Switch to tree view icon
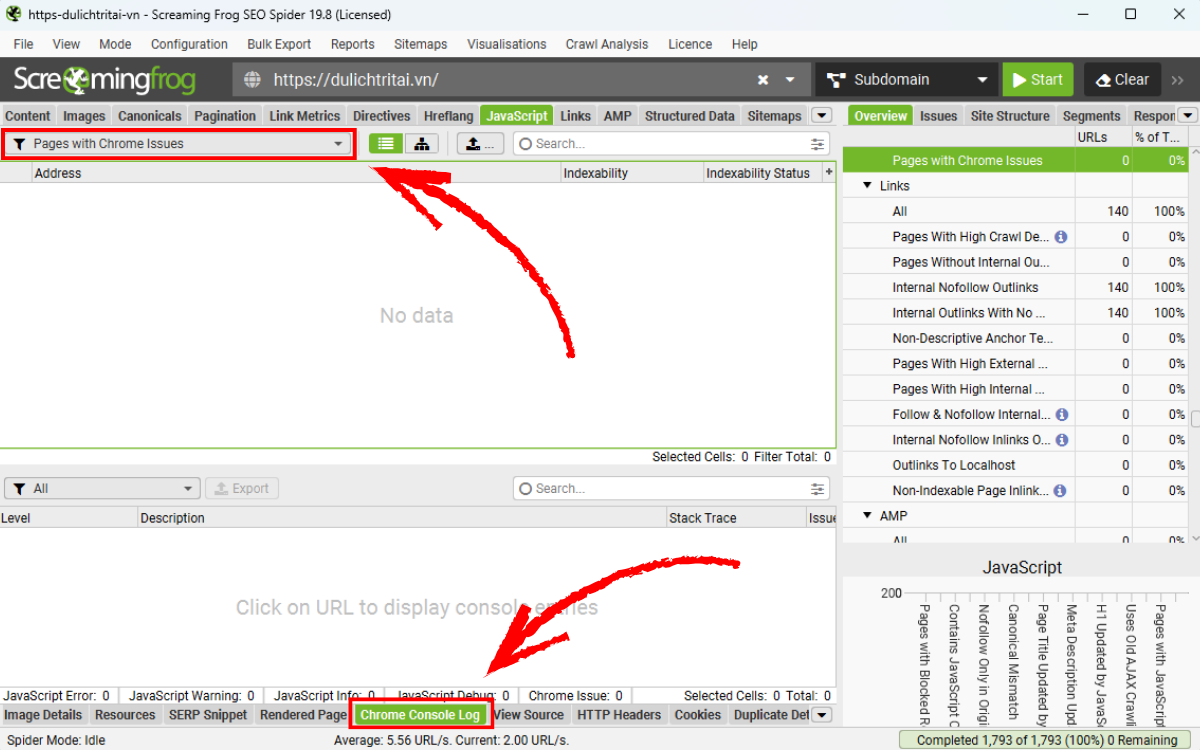This screenshot has height=750, width=1200. (422, 144)
